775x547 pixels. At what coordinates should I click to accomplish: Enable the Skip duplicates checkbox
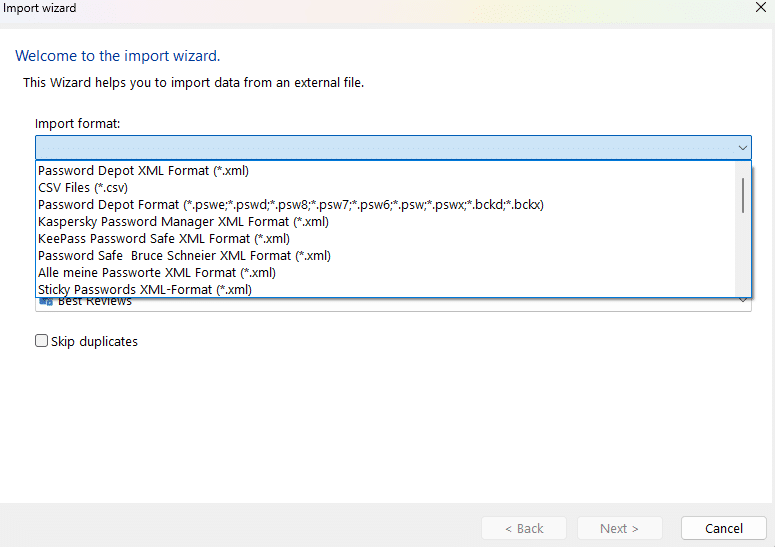(42, 341)
